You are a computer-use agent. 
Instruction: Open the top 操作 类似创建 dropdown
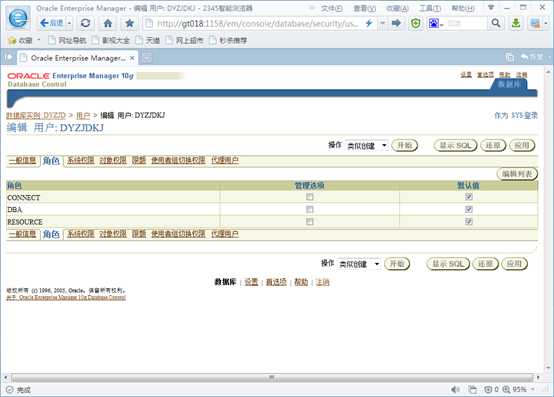(x=366, y=146)
